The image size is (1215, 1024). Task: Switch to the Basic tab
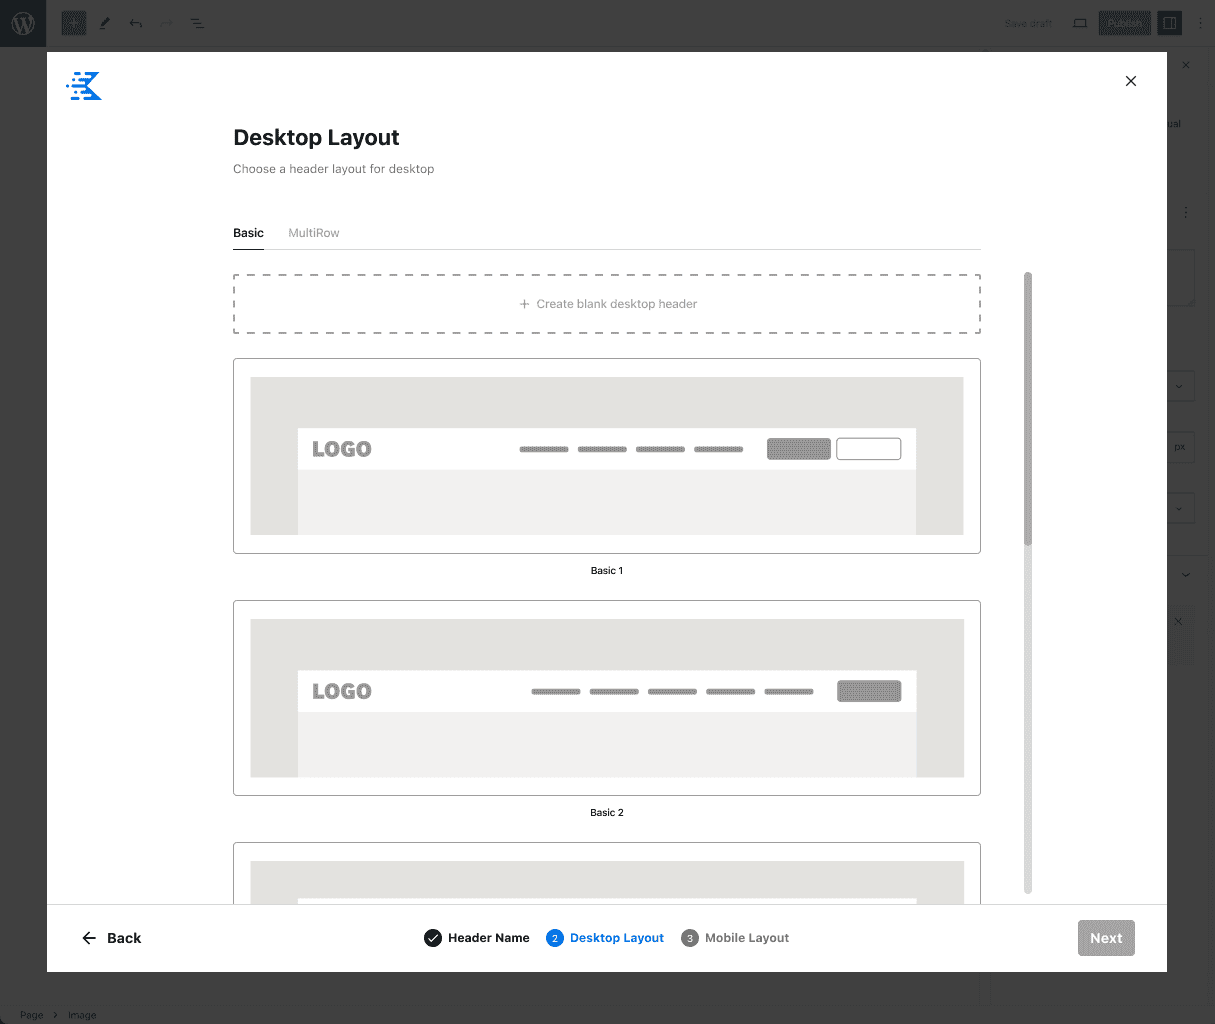(x=248, y=232)
